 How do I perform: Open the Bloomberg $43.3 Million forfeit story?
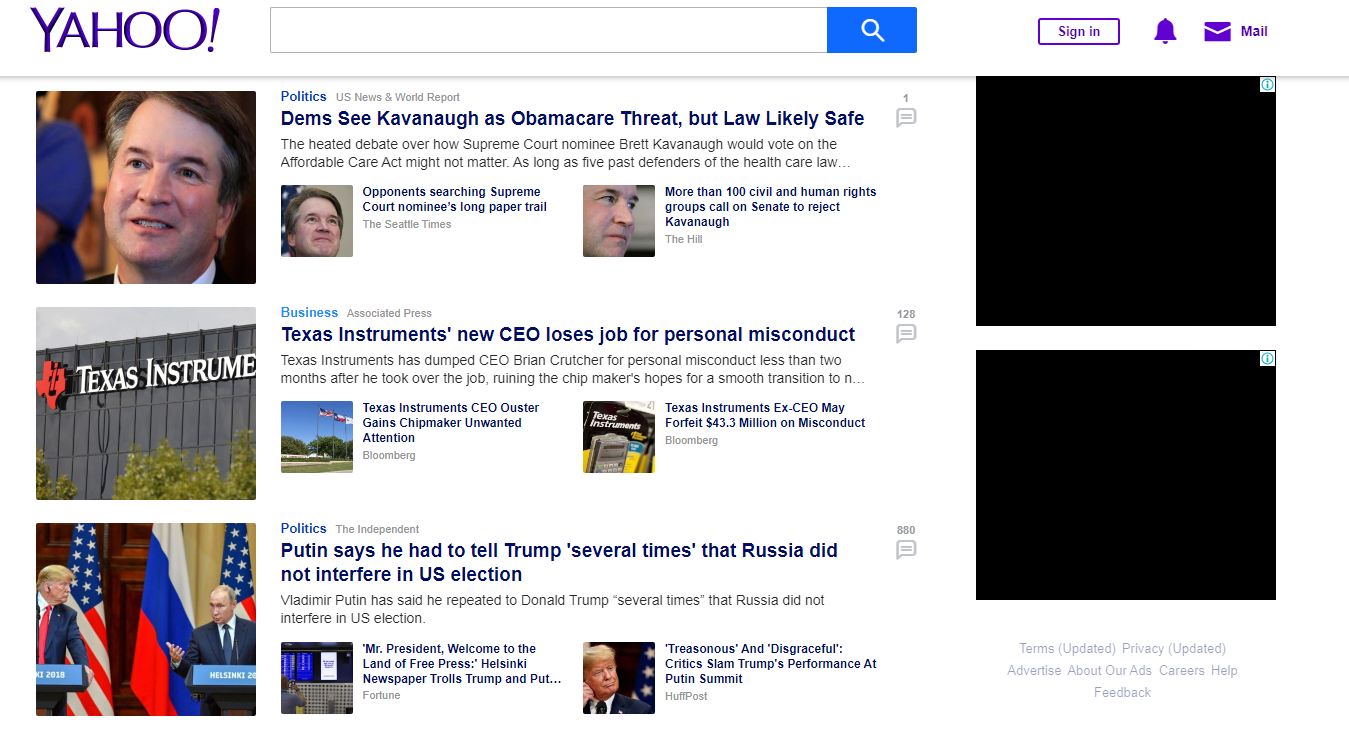coord(764,415)
